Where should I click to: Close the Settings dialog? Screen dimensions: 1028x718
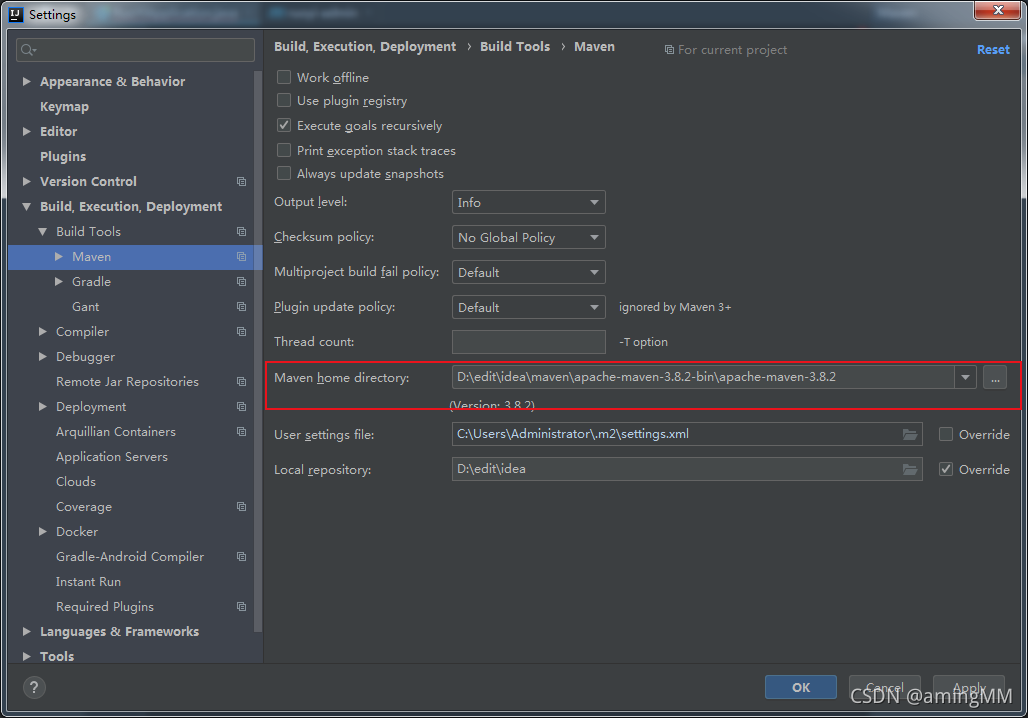998,10
